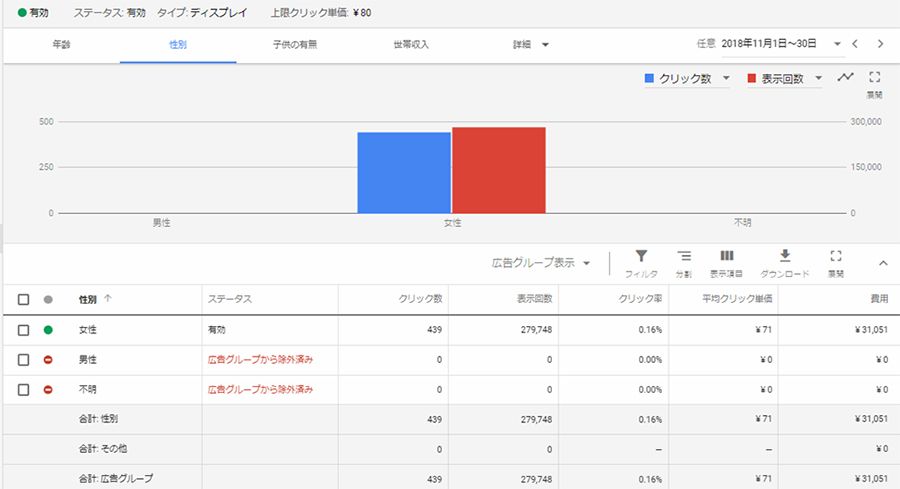The width and height of the screenshot is (900, 489).
Task: Switch to the 子供の有無 tab
Action: pyautogui.click(x=295, y=45)
